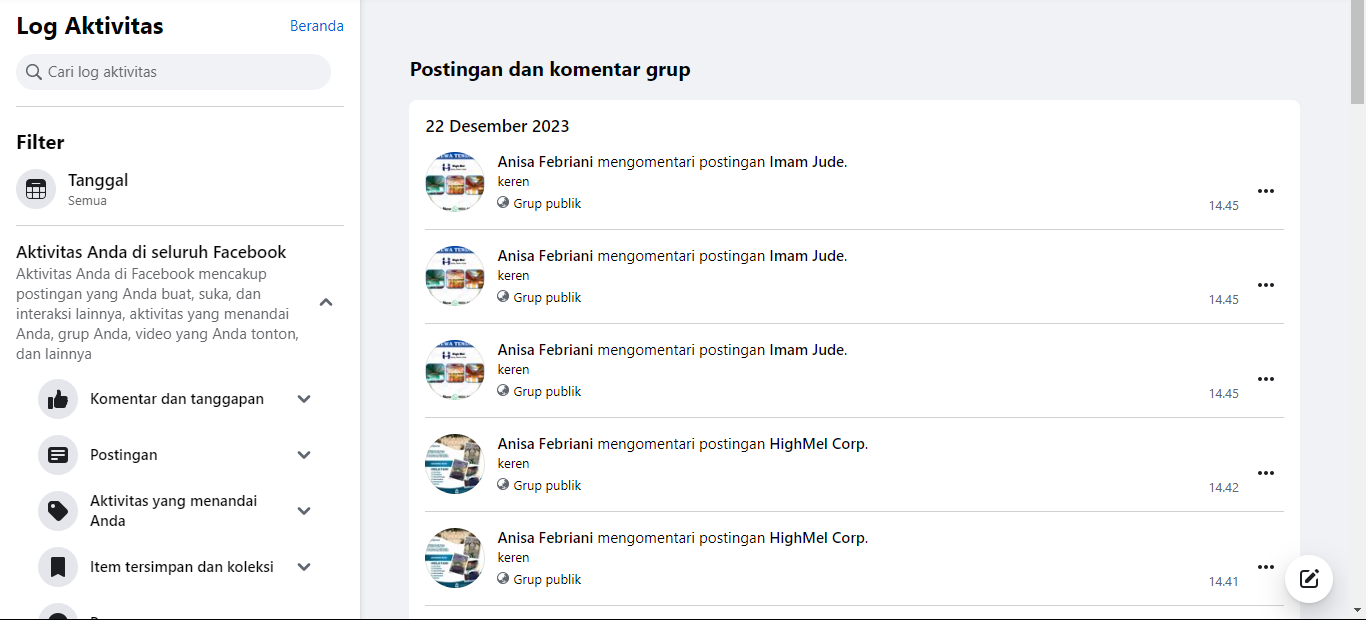Open three-dot menu for the 14.41 comment
The height and width of the screenshot is (620, 1366).
[1265, 567]
